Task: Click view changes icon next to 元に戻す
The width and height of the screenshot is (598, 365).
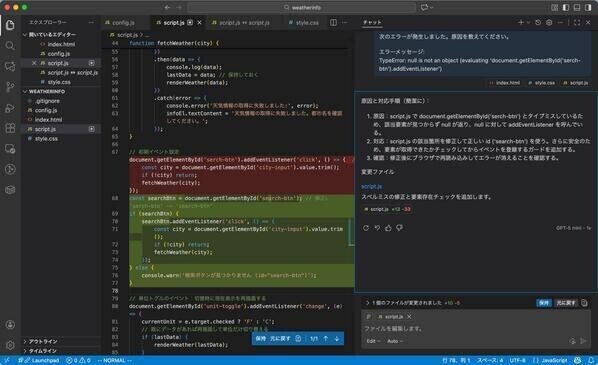Action: pyautogui.click(x=584, y=303)
